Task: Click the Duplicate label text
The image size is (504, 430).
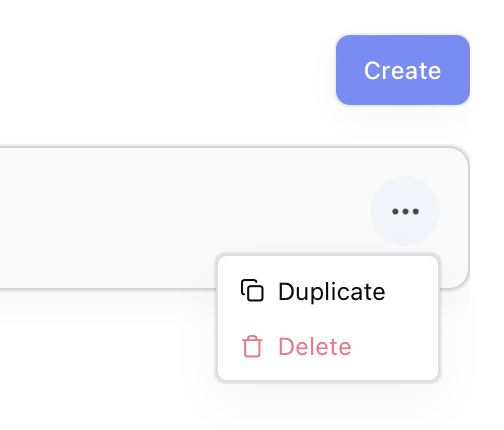Action: 332,292
